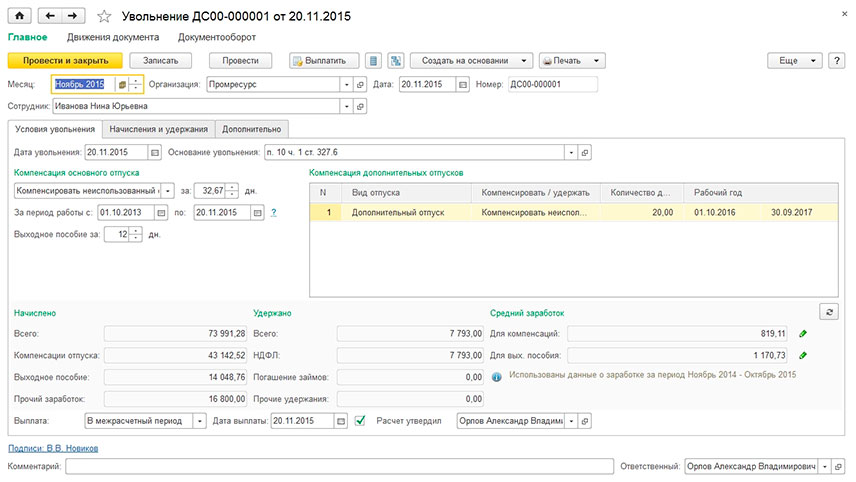Image resolution: width=856 pixels, height=482 pixels.
Task: Click the blue question mark hint for work period
Action: pos(274,212)
